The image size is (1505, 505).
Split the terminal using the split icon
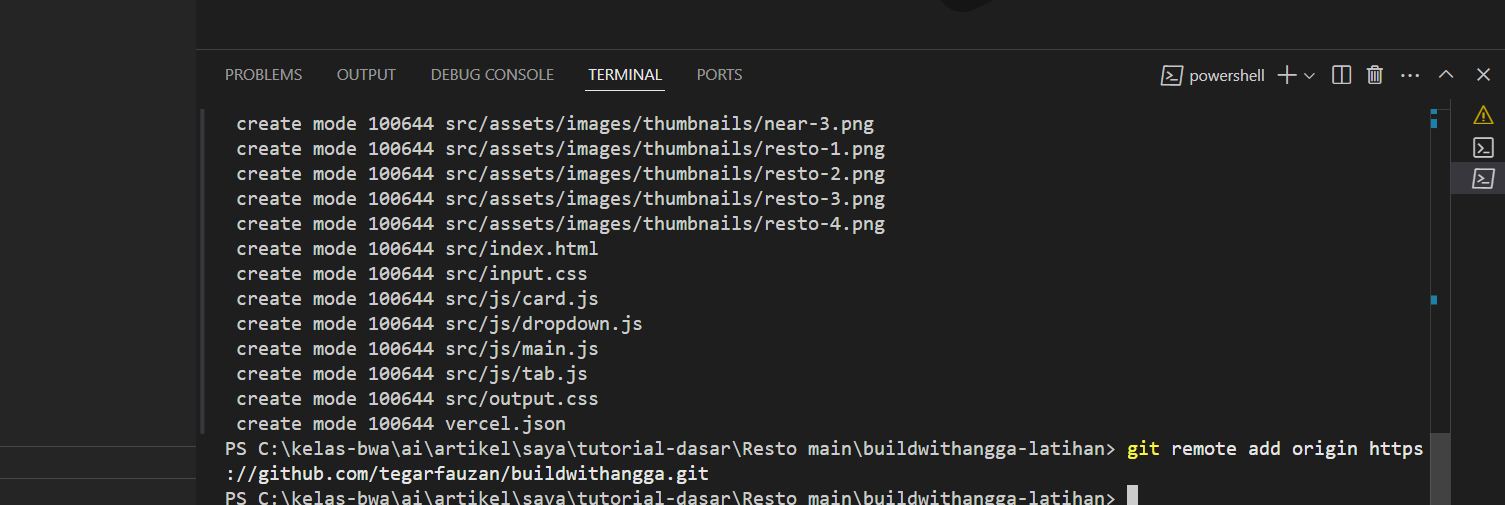(1342, 75)
